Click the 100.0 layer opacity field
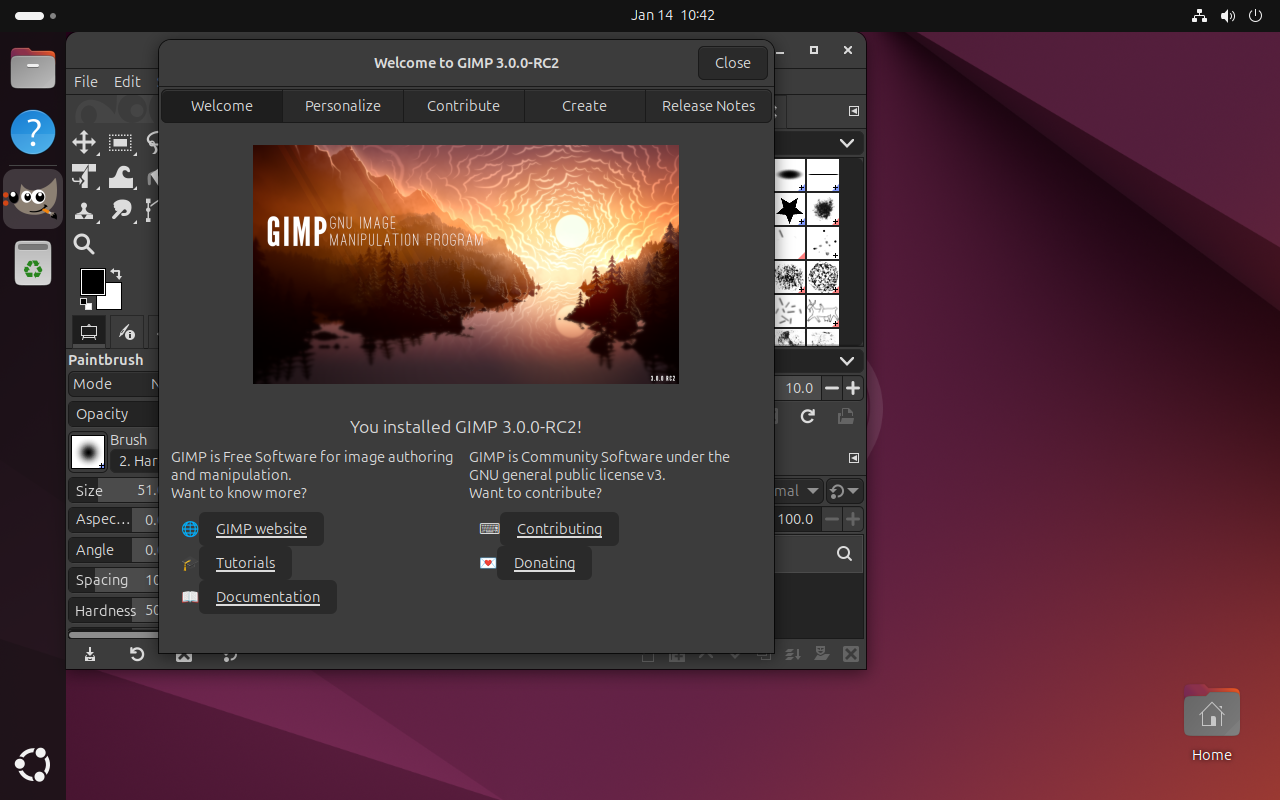Image resolution: width=1280 pixels, height=800 pixels. pos(798,519)
